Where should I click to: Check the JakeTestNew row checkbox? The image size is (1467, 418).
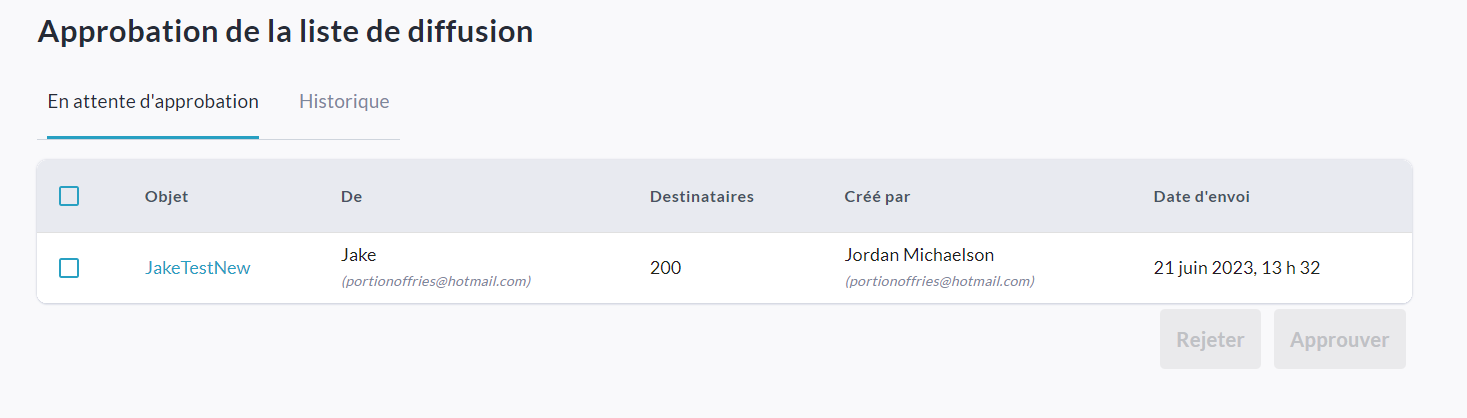(x=69, y=268)
